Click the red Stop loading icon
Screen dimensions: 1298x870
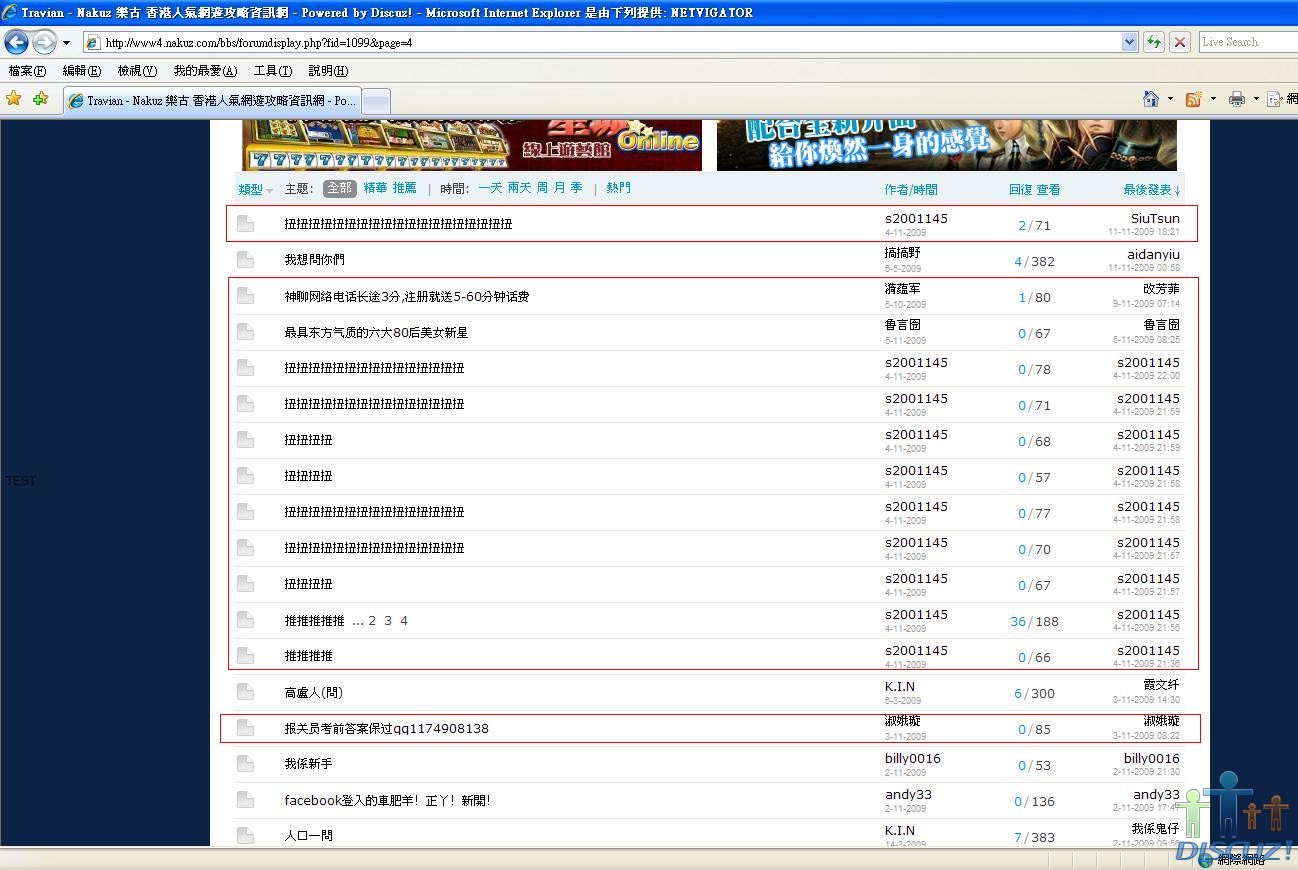1180,42
